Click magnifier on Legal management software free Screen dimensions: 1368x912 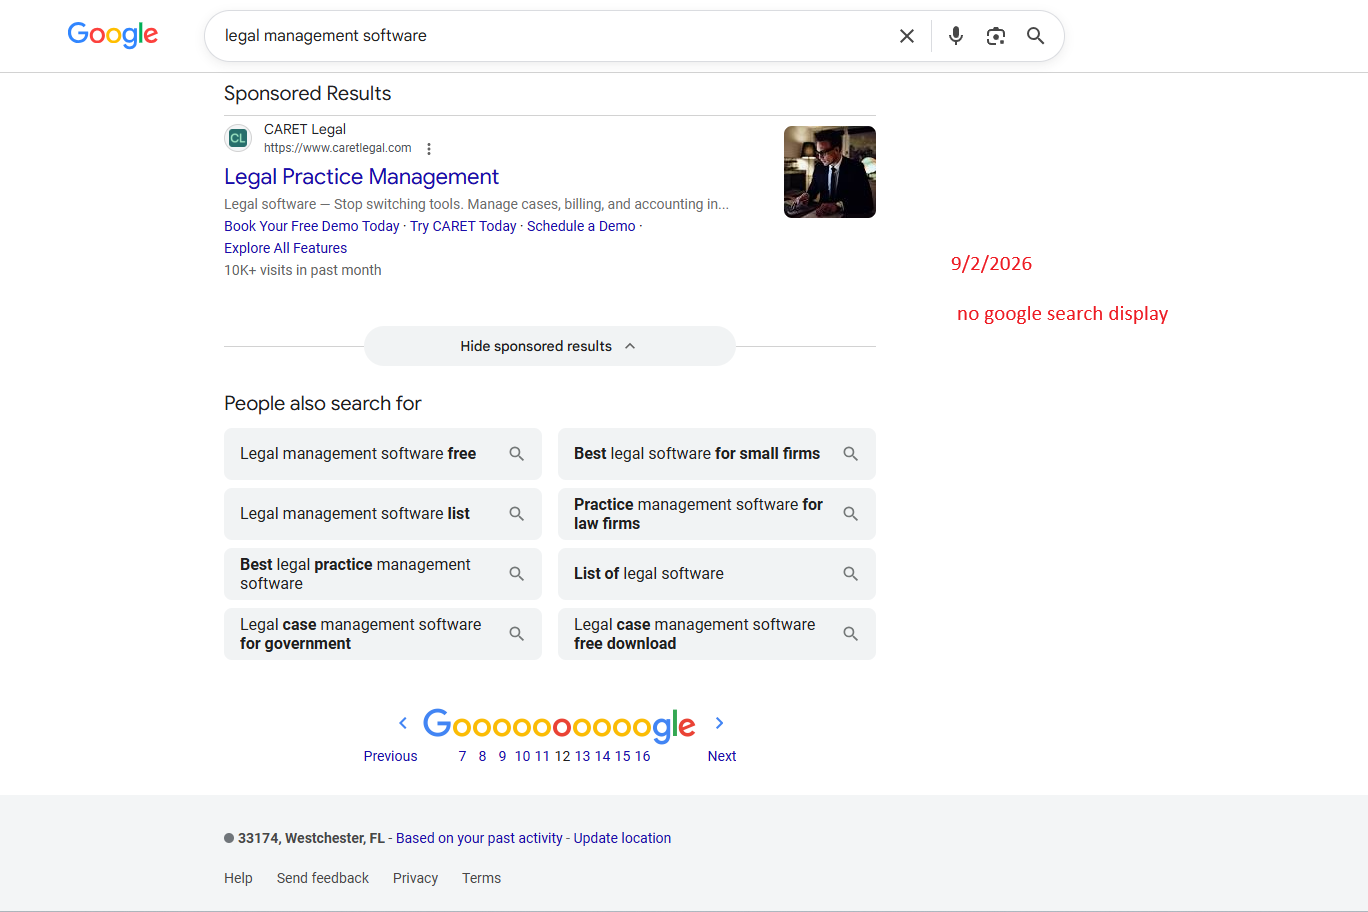click(x=517, y=454)
